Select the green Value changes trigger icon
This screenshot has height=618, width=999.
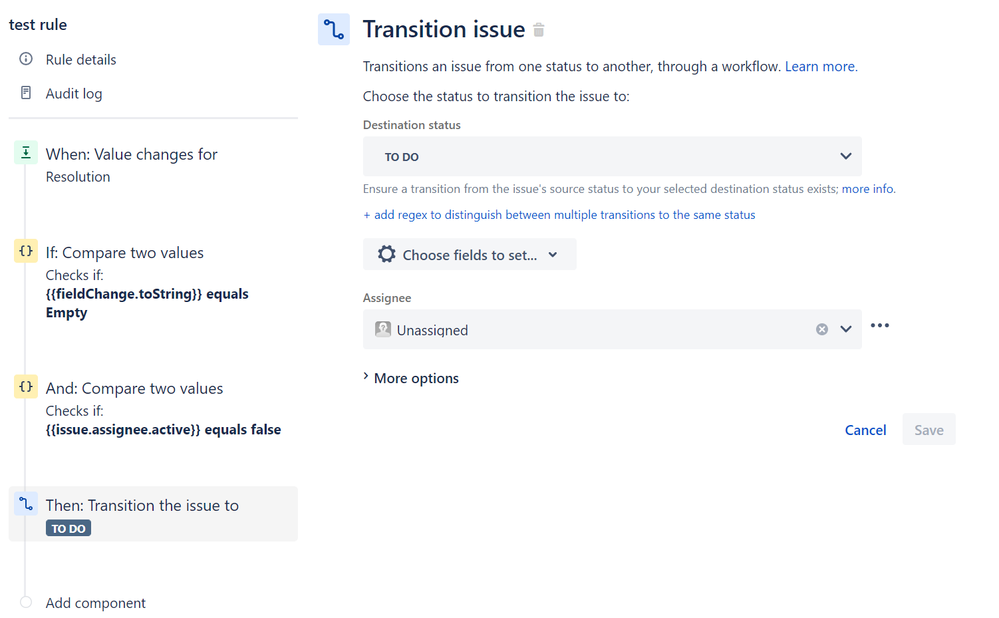[x=25, y=153]
